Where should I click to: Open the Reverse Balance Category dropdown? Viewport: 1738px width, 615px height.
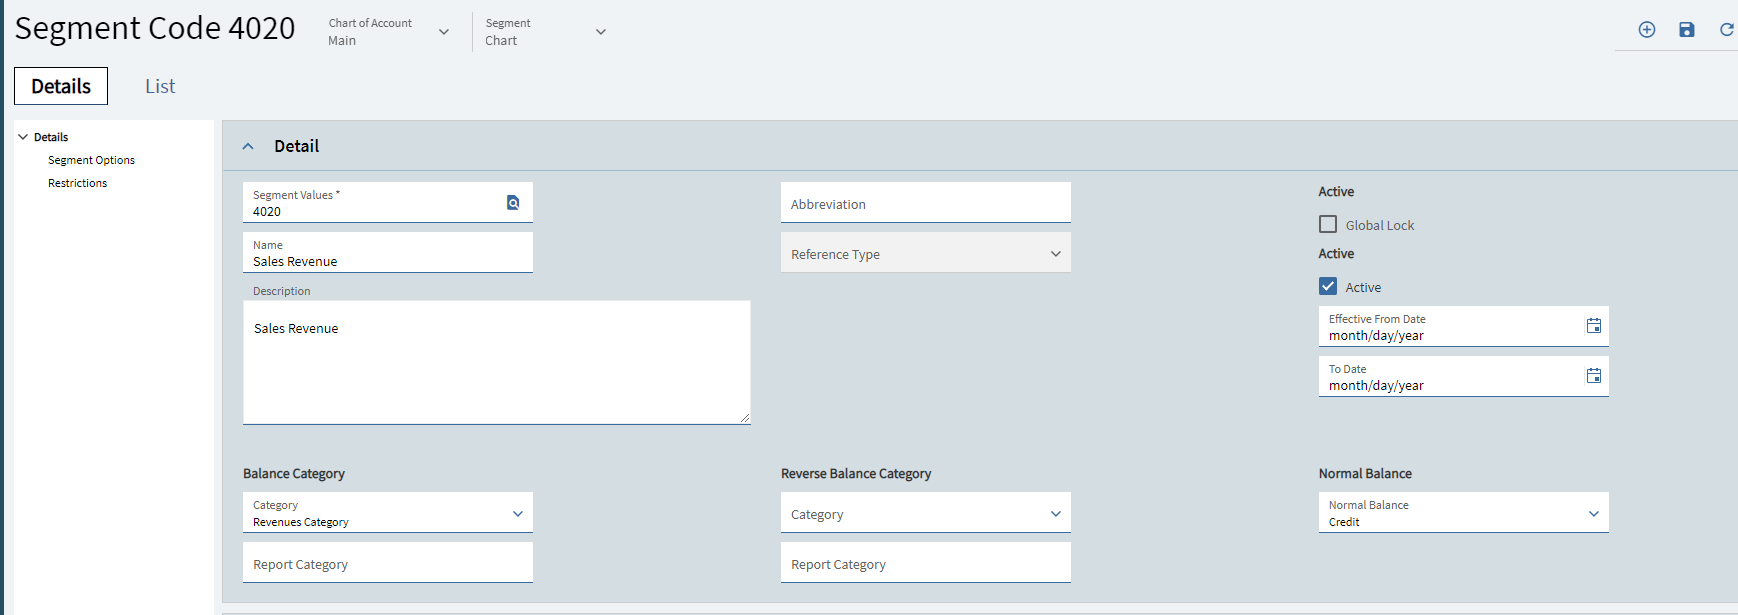[926, 513]
